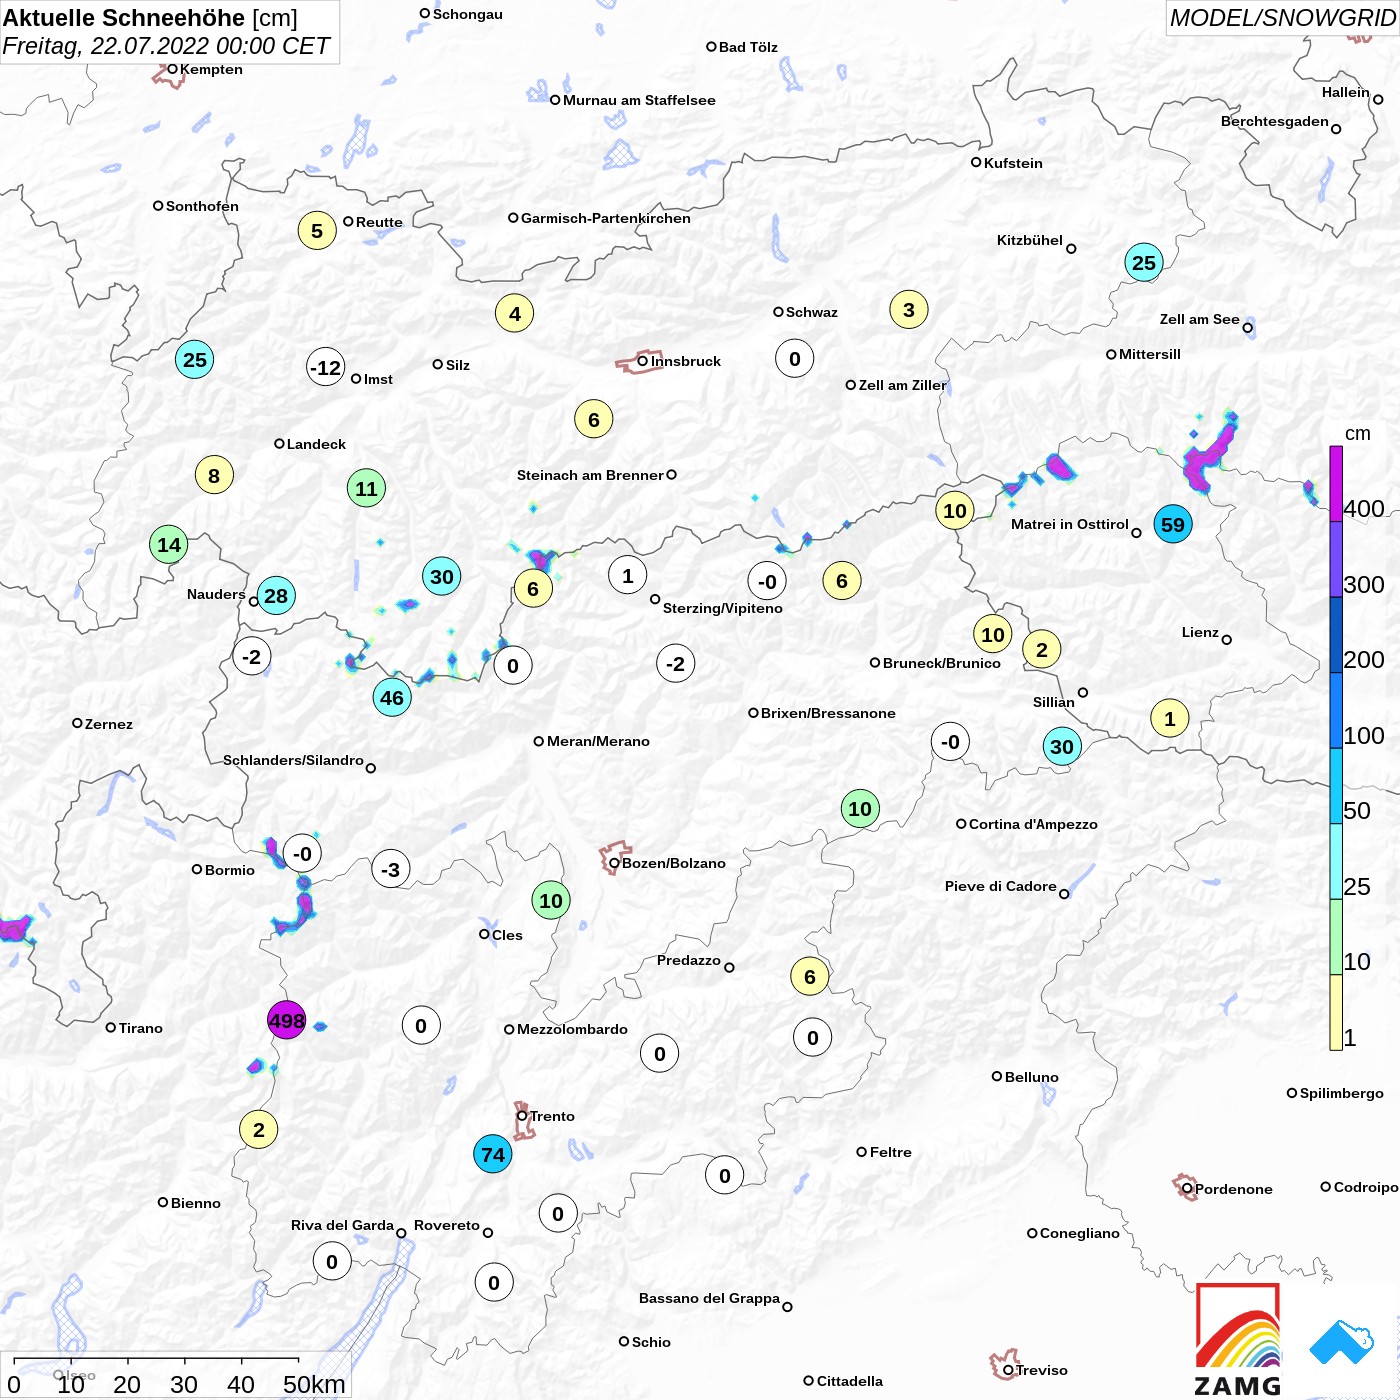The width and height of the screenshot is (1400, 1400).
Task: Click the Lienz city label
Action: point(1200,632)
